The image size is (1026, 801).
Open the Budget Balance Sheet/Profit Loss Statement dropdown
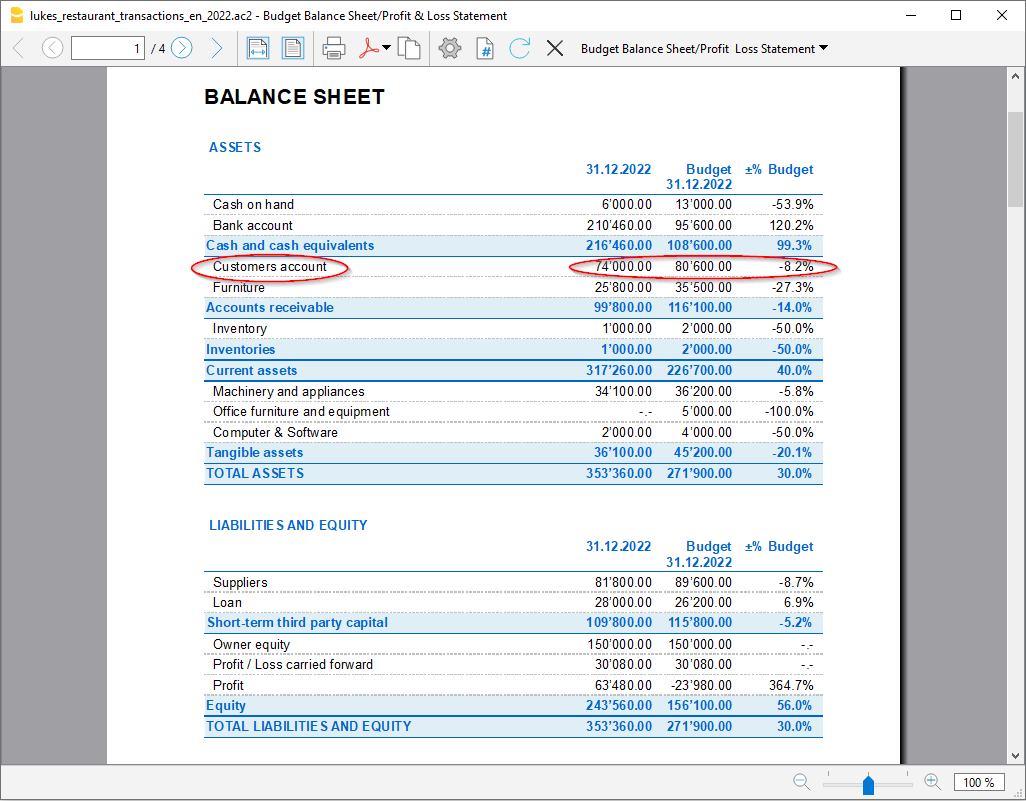704,48
